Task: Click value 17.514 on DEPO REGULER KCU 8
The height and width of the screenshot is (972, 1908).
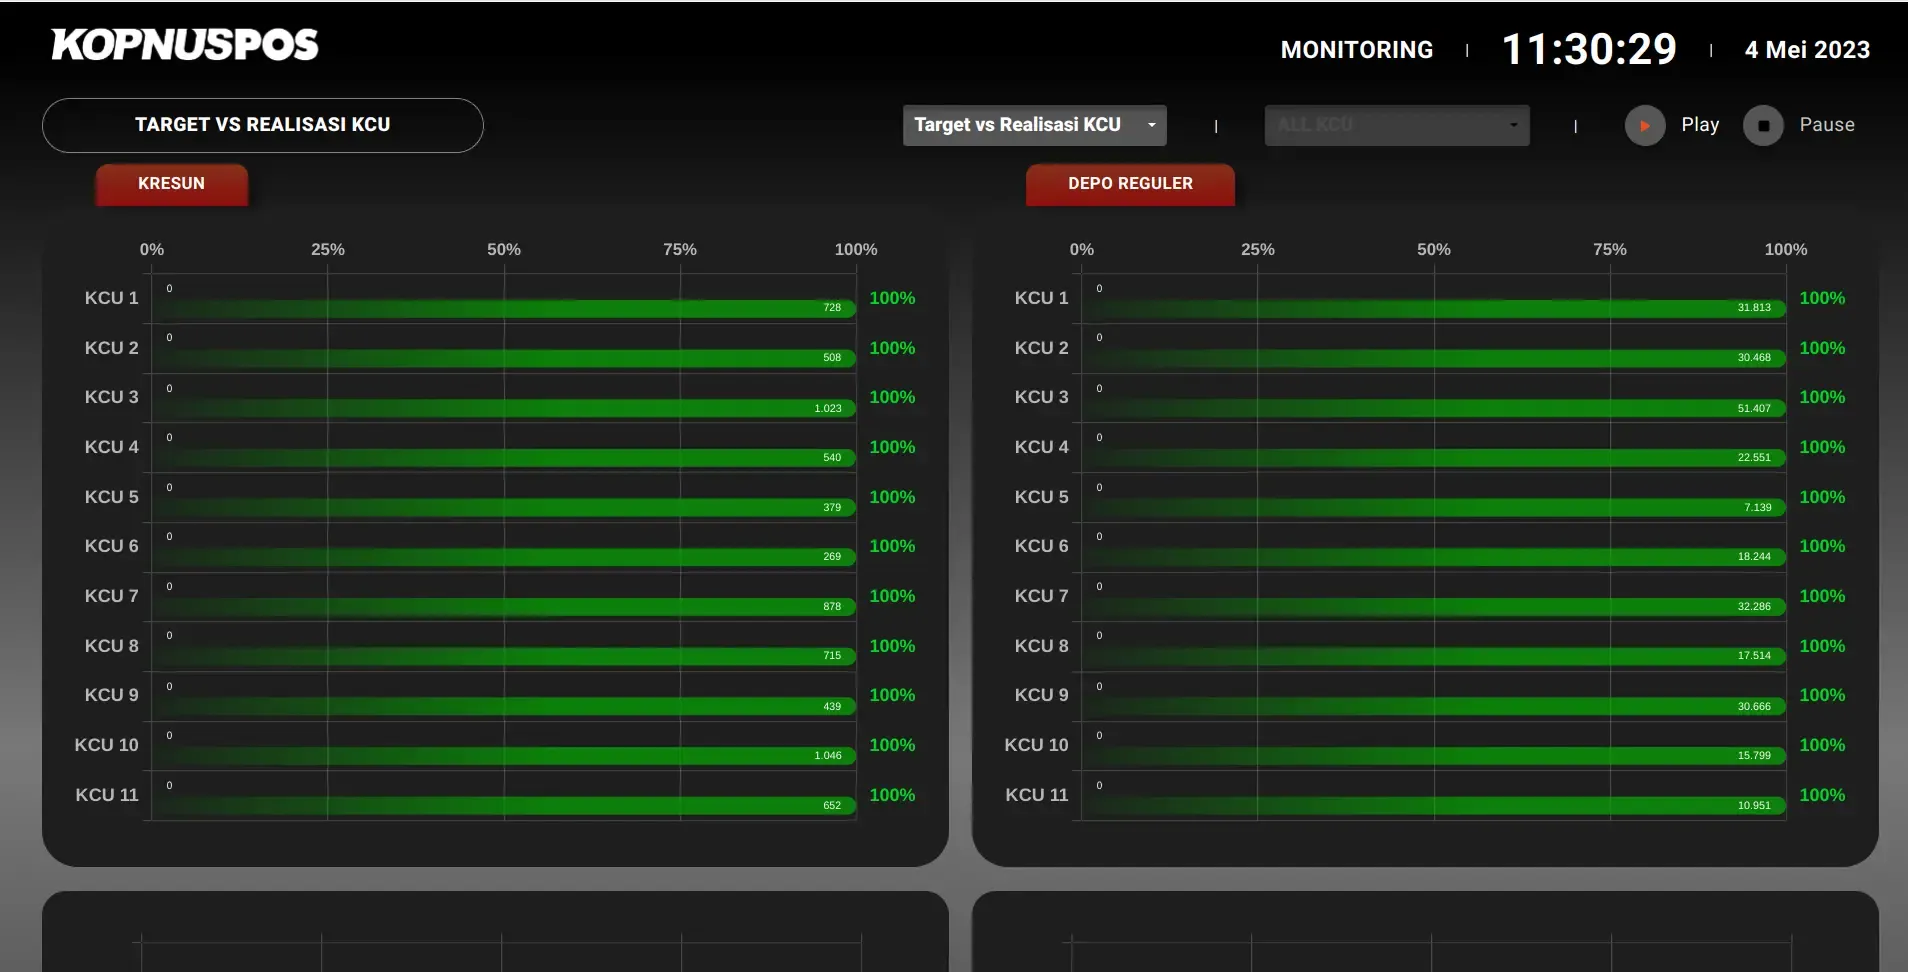Action: (x=1754, y=656)
